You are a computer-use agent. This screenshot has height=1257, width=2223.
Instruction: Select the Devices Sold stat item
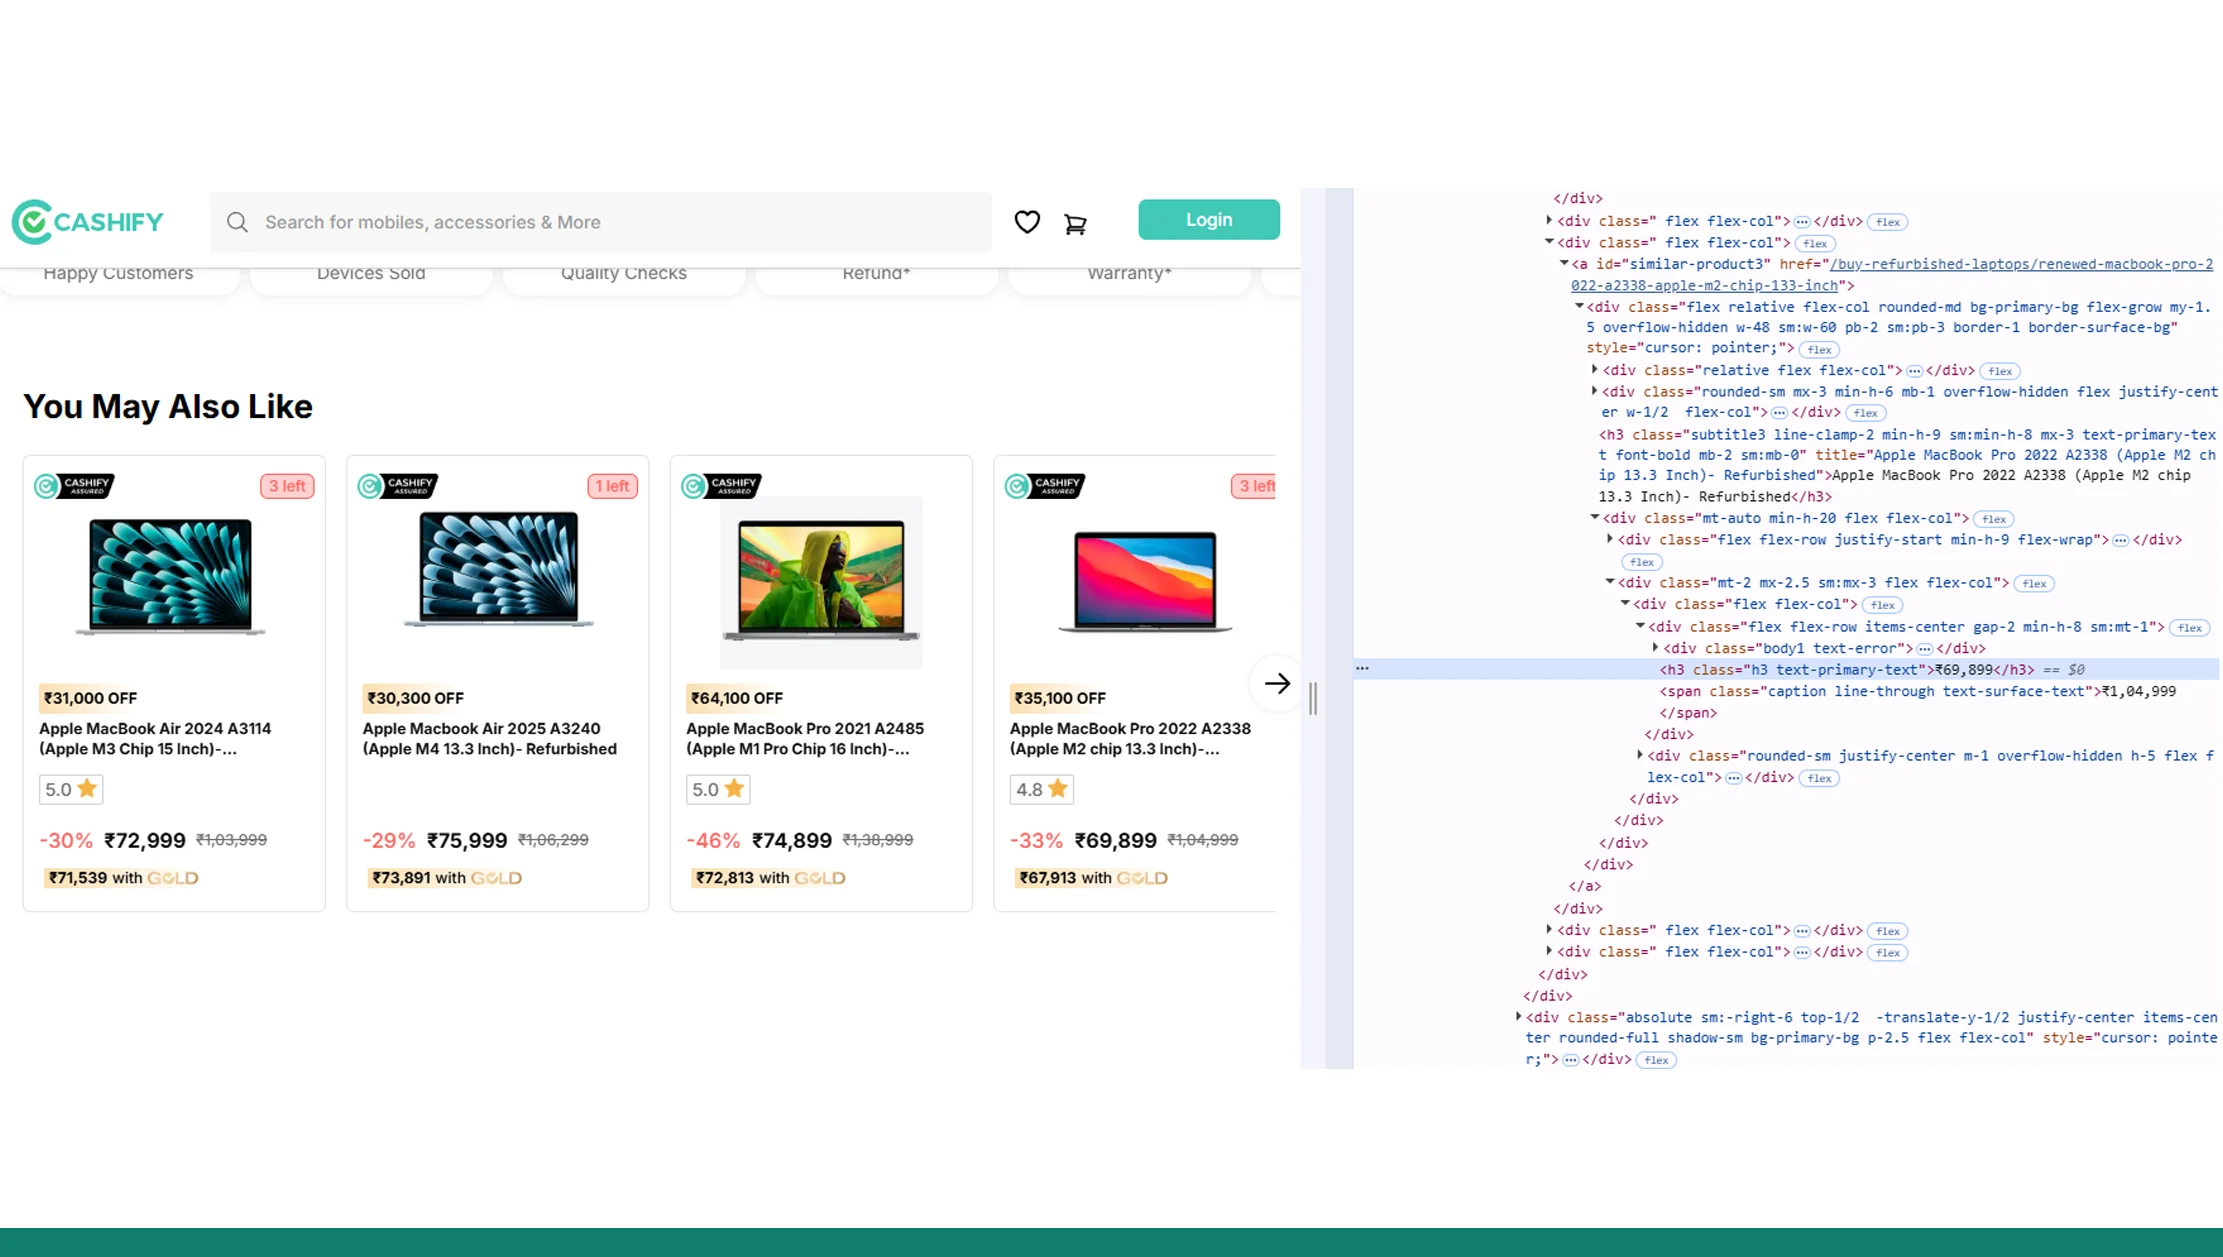[371, 272]
